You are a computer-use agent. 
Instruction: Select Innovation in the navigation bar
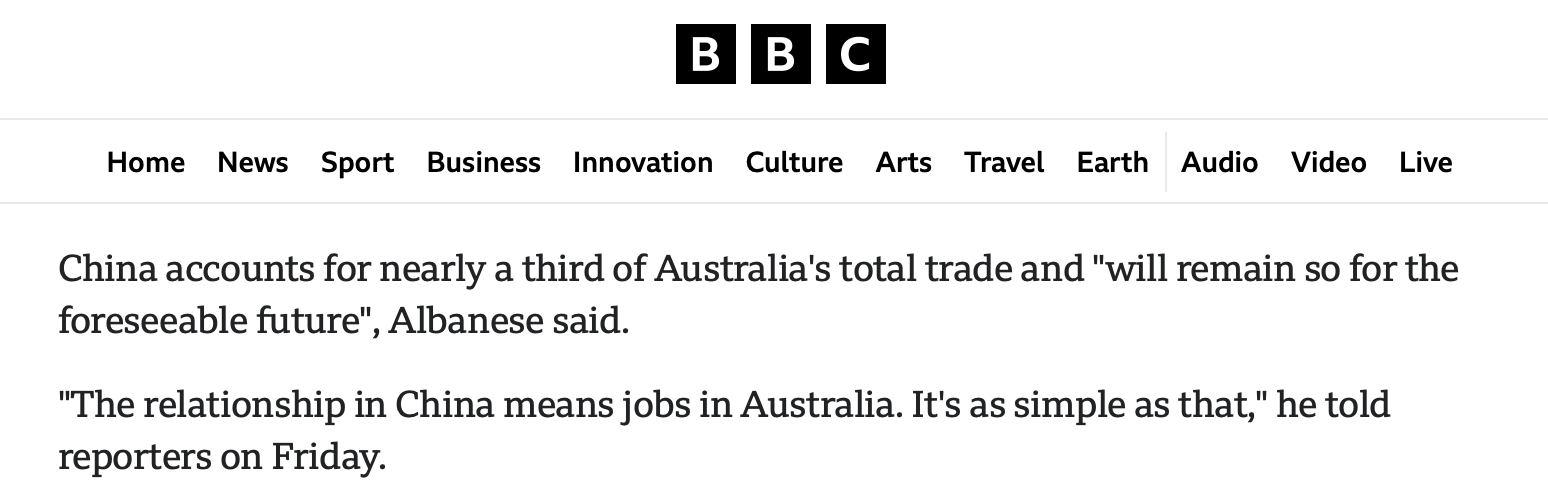(643, 162)
